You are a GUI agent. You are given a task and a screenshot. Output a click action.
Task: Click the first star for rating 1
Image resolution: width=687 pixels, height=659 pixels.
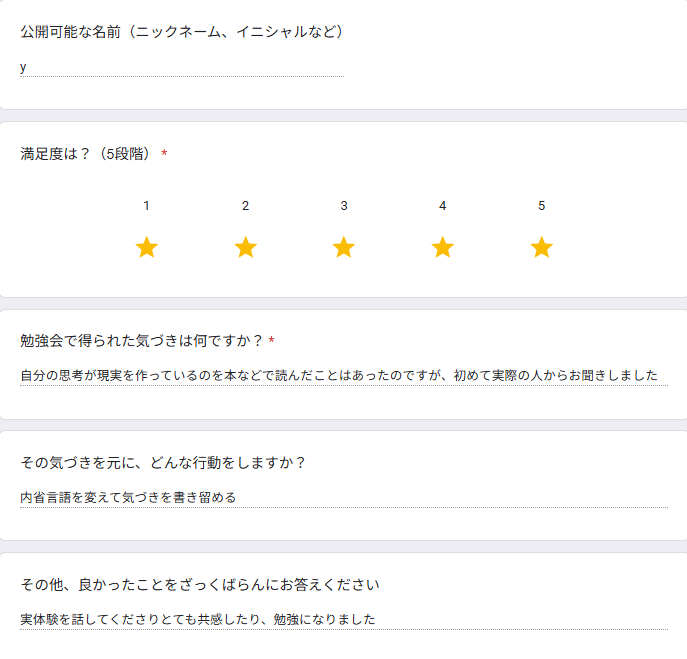(x=147, y=247)
